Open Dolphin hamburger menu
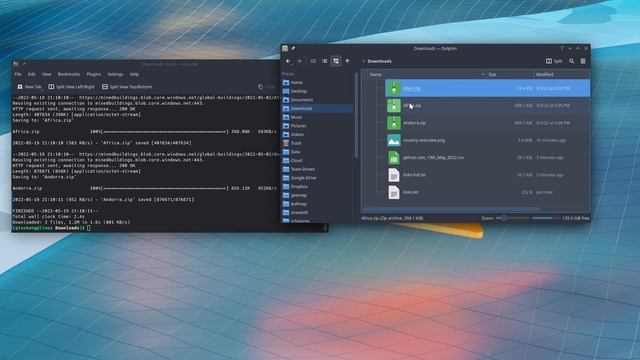640x360 pixels. point(583,61)
